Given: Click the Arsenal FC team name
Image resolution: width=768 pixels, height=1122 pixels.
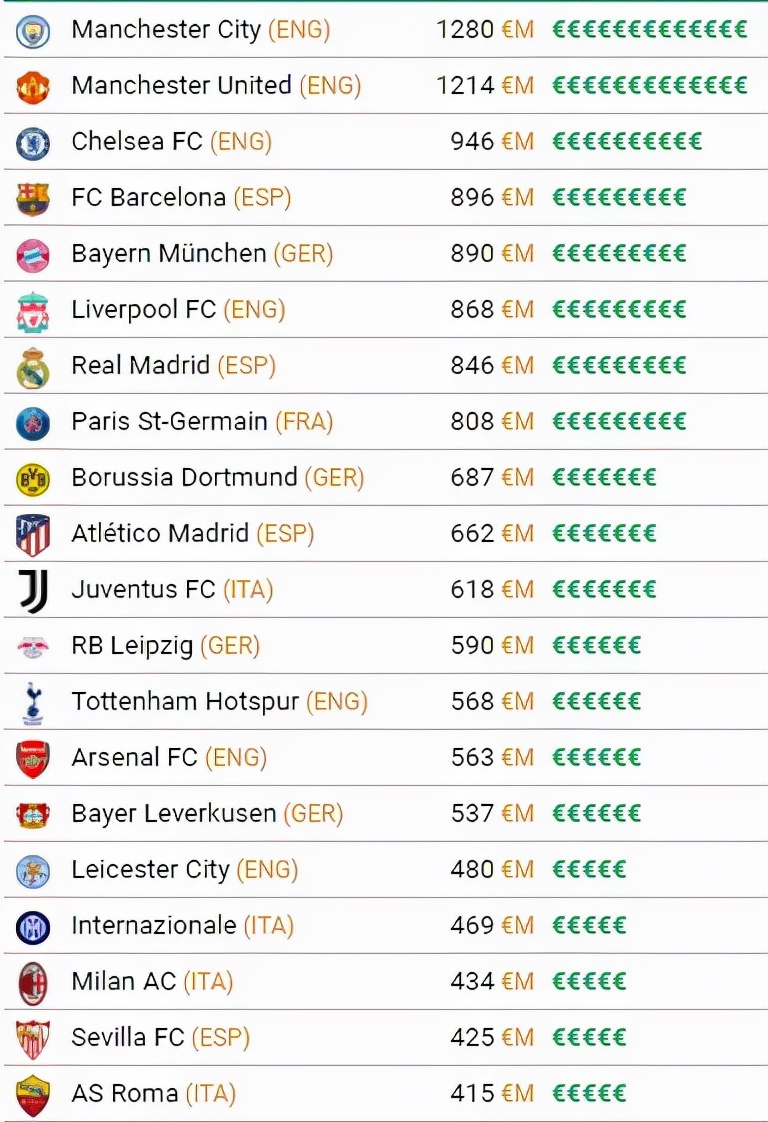Looking at the screenshot, I should tap(134, 758).
